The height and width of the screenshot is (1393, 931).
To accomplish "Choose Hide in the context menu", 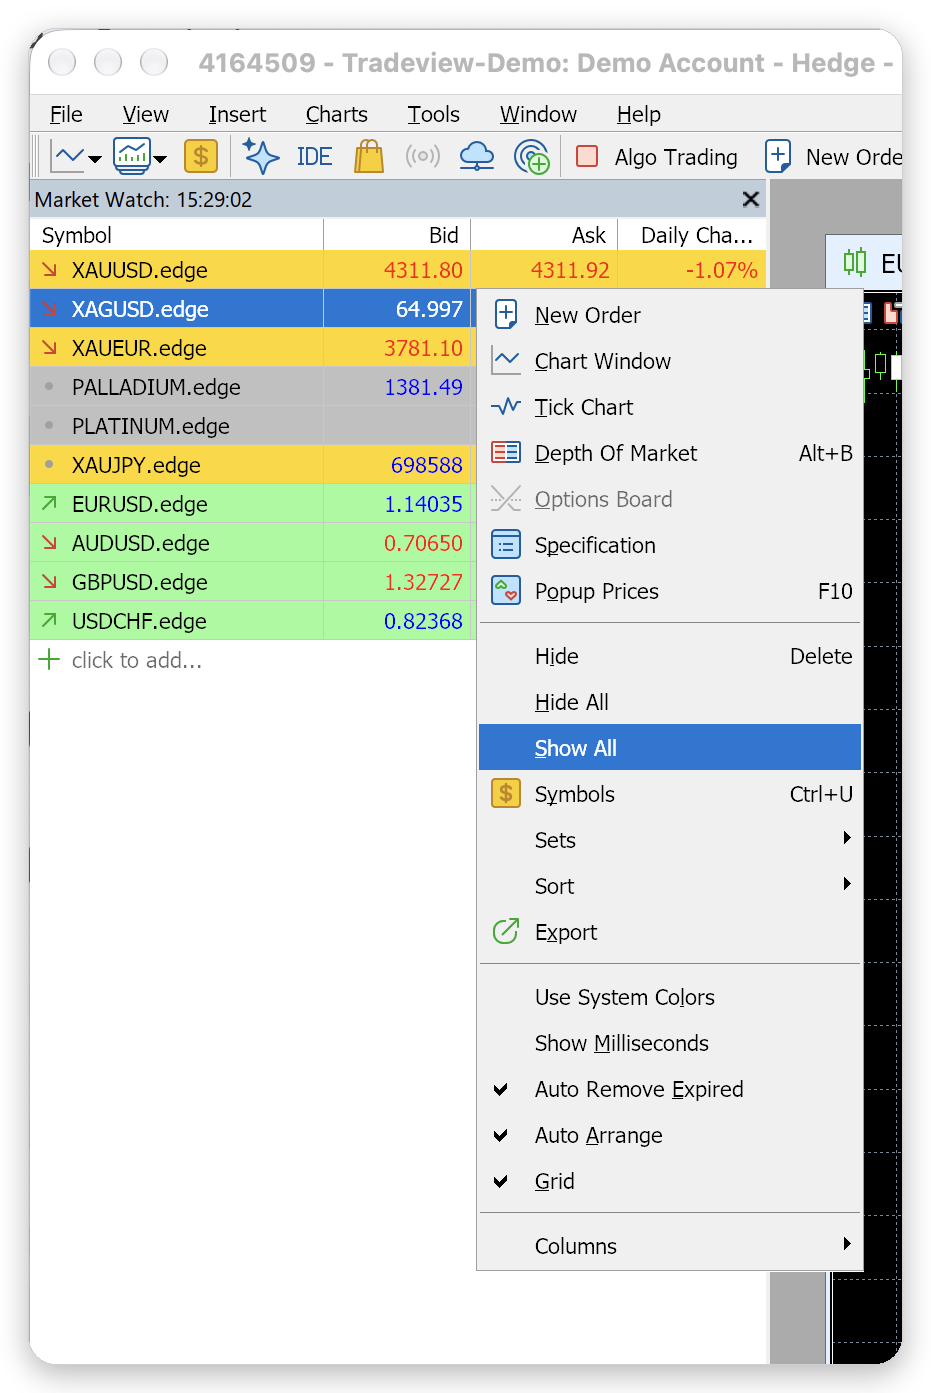I will pos(670,656).
